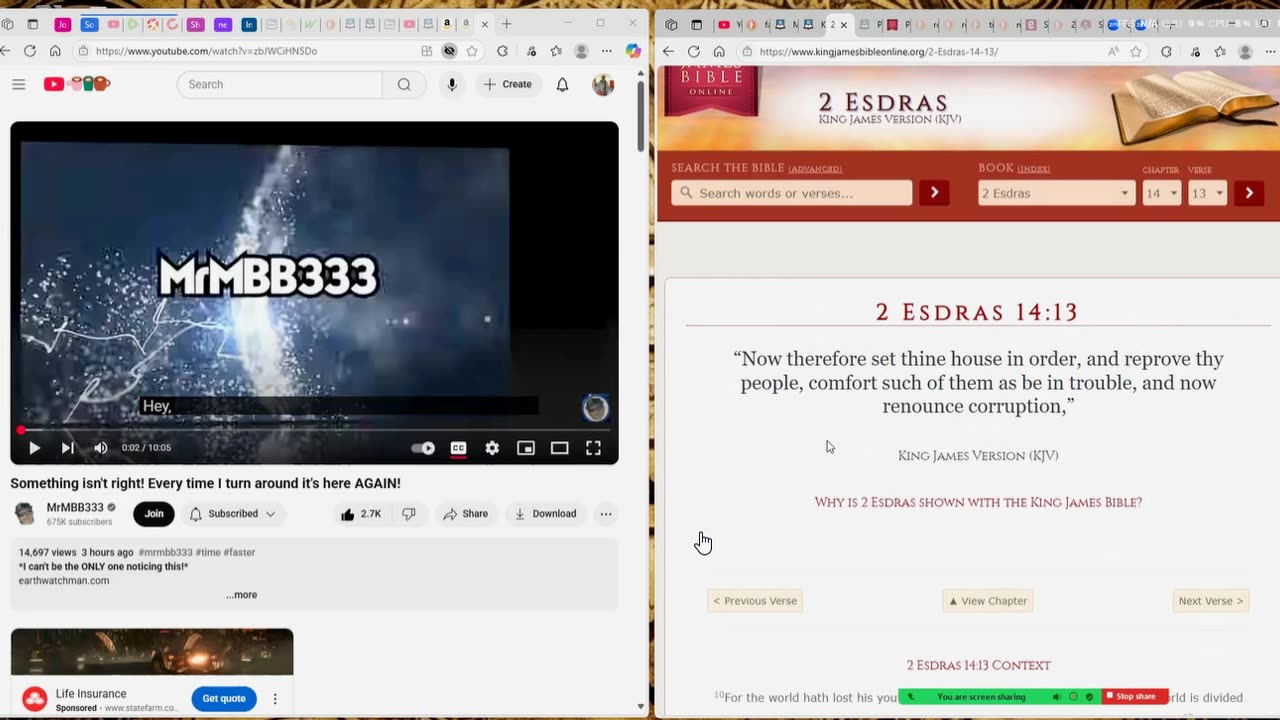
Task: Mute the video player volume
Action: point(100,448)
